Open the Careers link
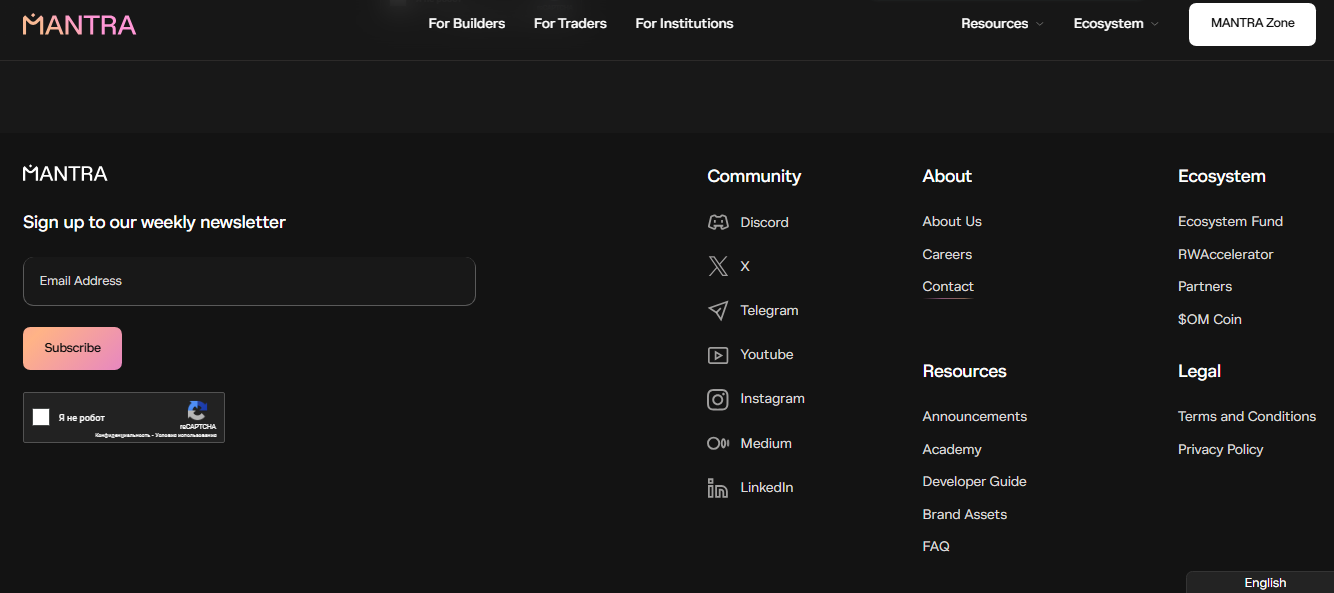Screen dimensions: 1334x593 coord(947,254)
